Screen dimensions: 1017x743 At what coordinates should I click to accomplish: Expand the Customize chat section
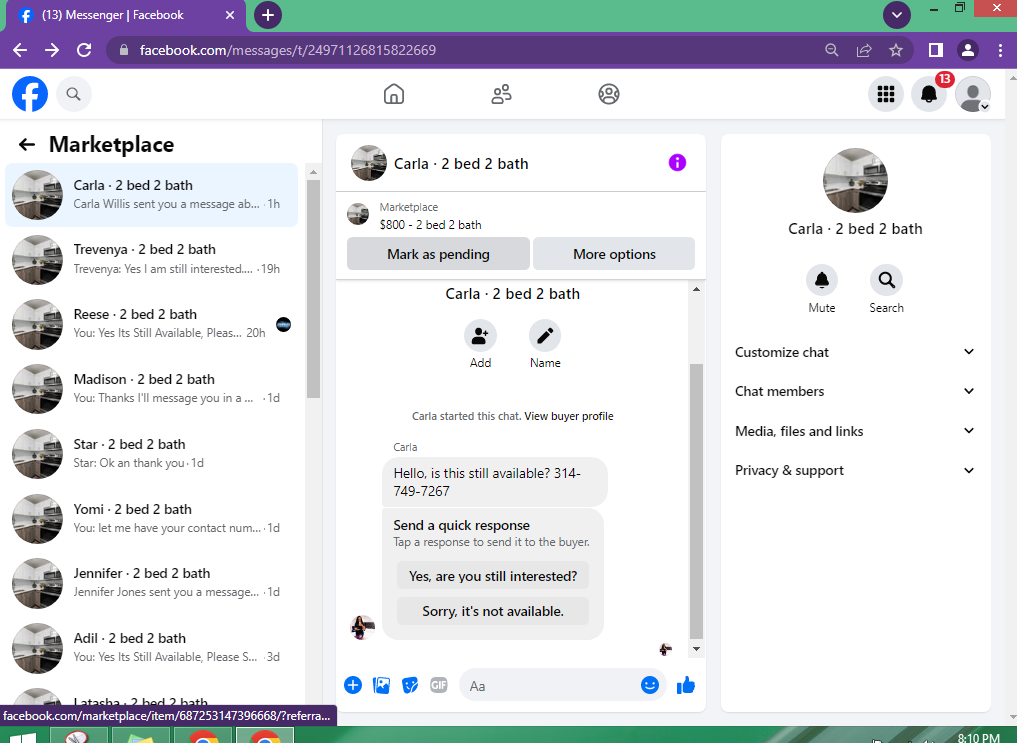[855, 352]
